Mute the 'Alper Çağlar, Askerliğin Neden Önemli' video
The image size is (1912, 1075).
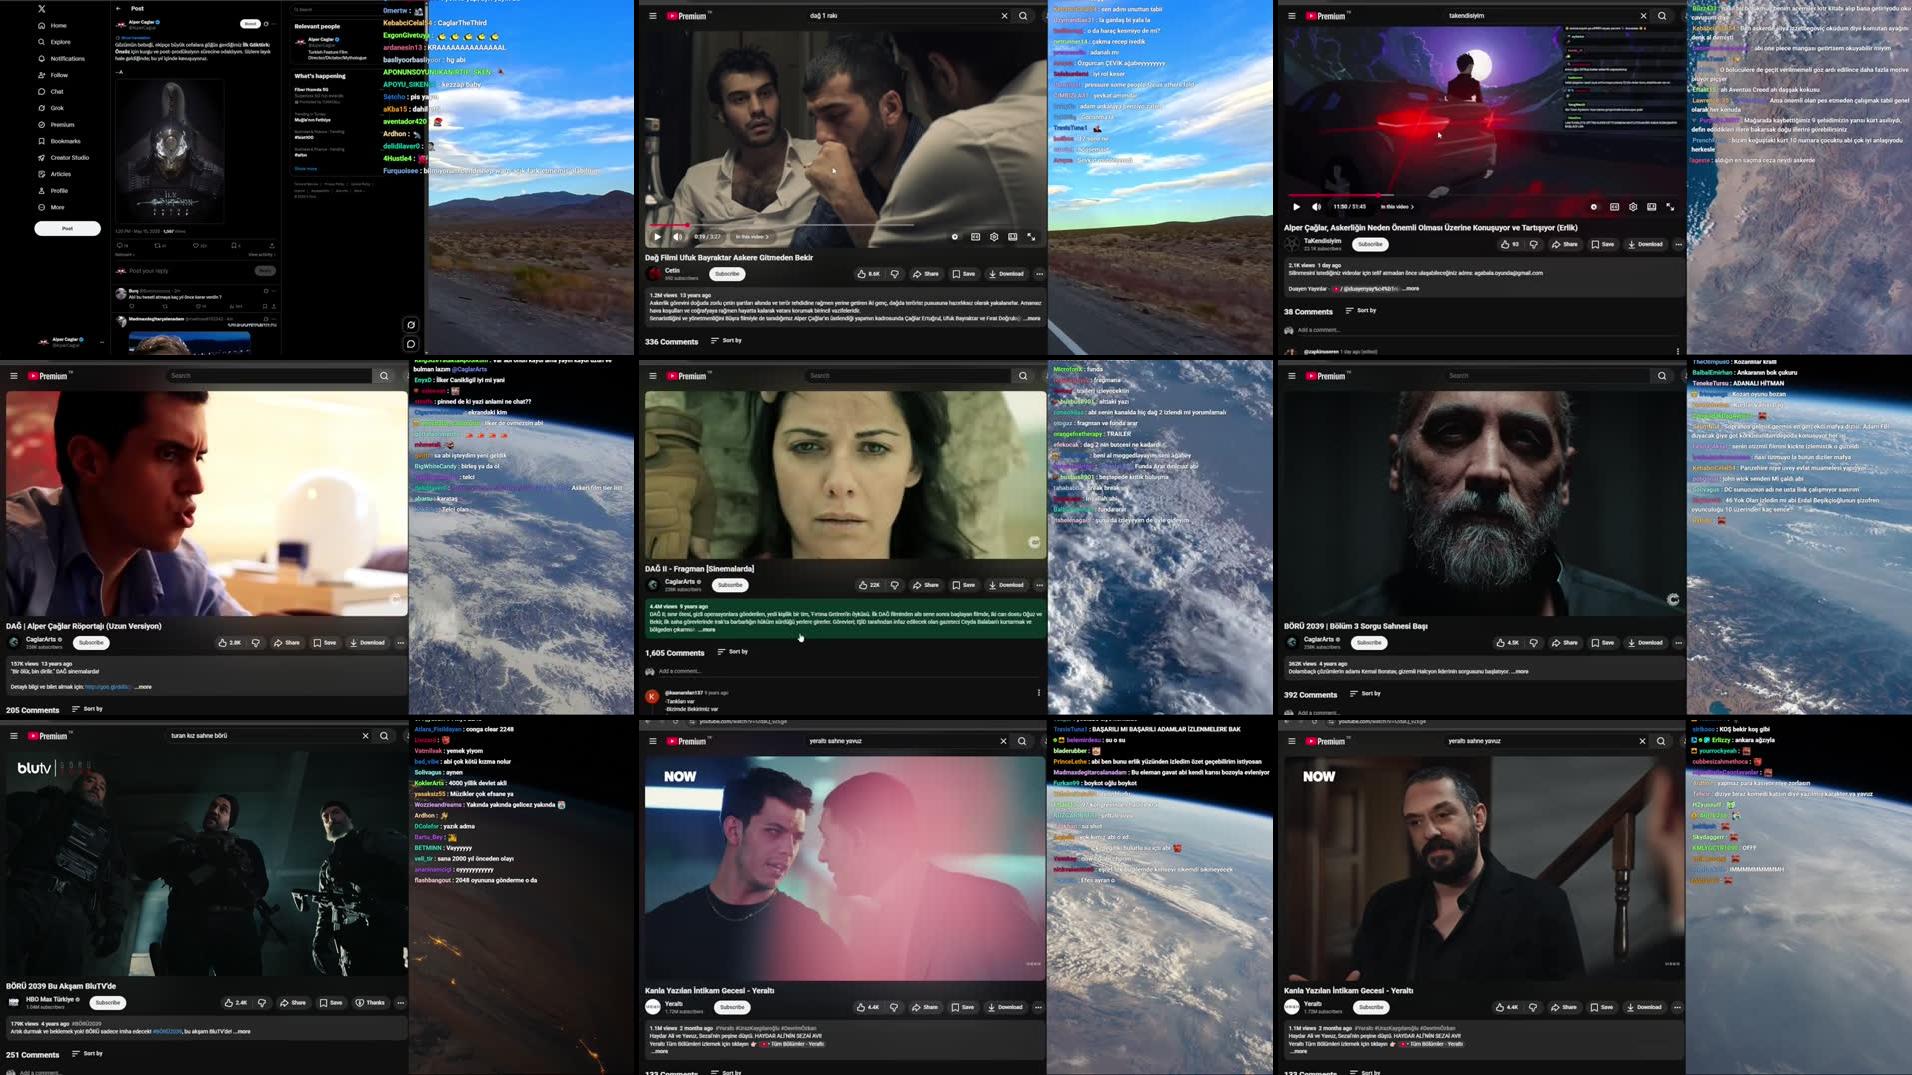(1316, 207)
